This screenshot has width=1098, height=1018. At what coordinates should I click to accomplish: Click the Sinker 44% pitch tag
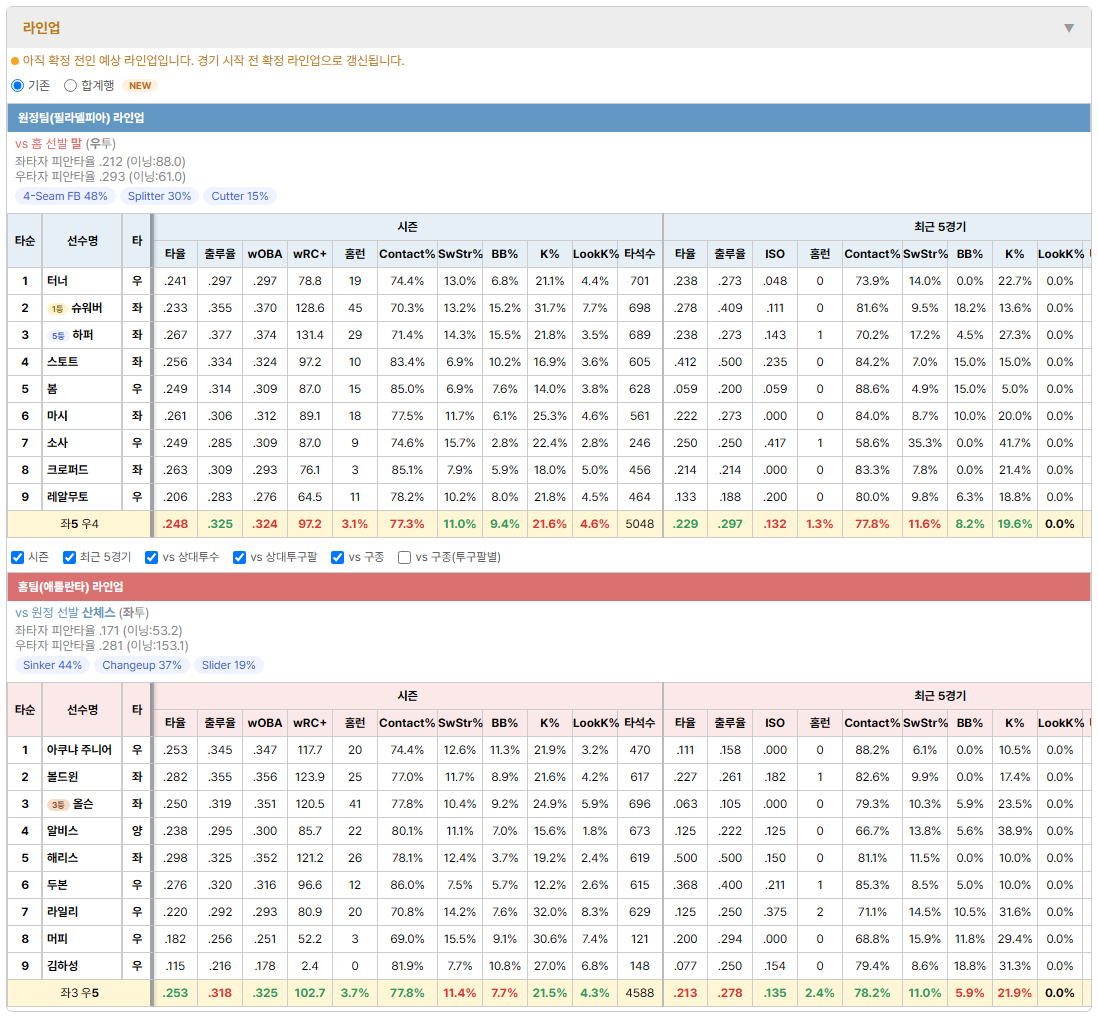pyautogui.click(x=53, y=665)
